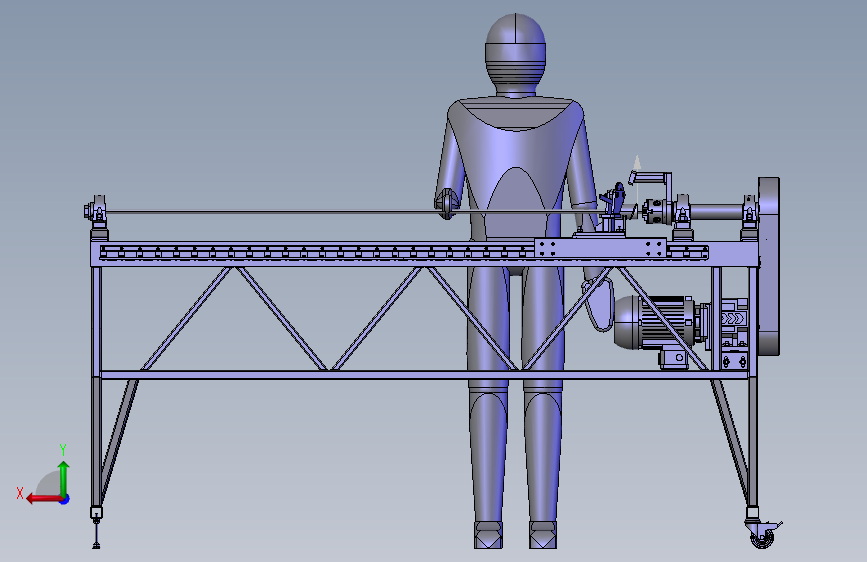This screenshot has width=867, height=562.
Task: Click the green Y axis arrow of the triad
Action: pos(64,478)
